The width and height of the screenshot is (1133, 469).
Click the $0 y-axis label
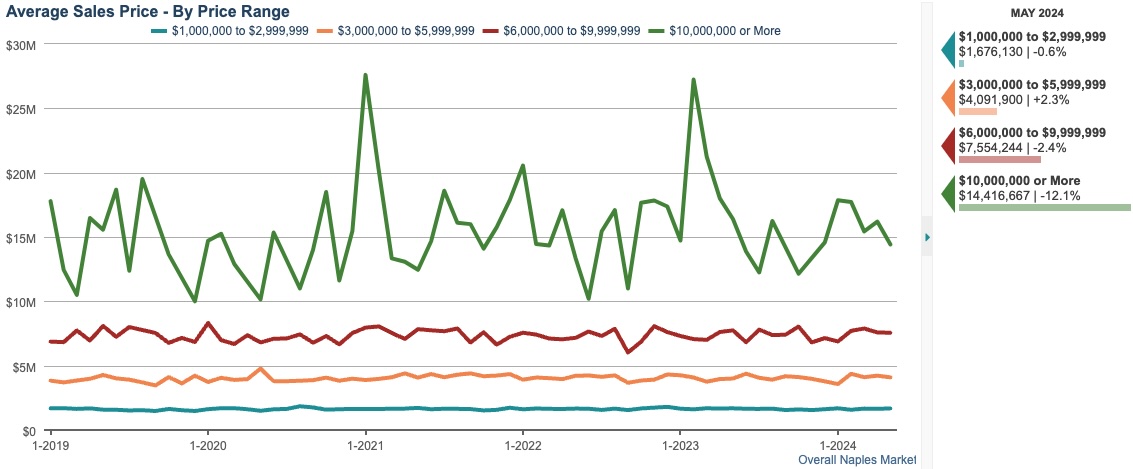(x=30, y=431)
